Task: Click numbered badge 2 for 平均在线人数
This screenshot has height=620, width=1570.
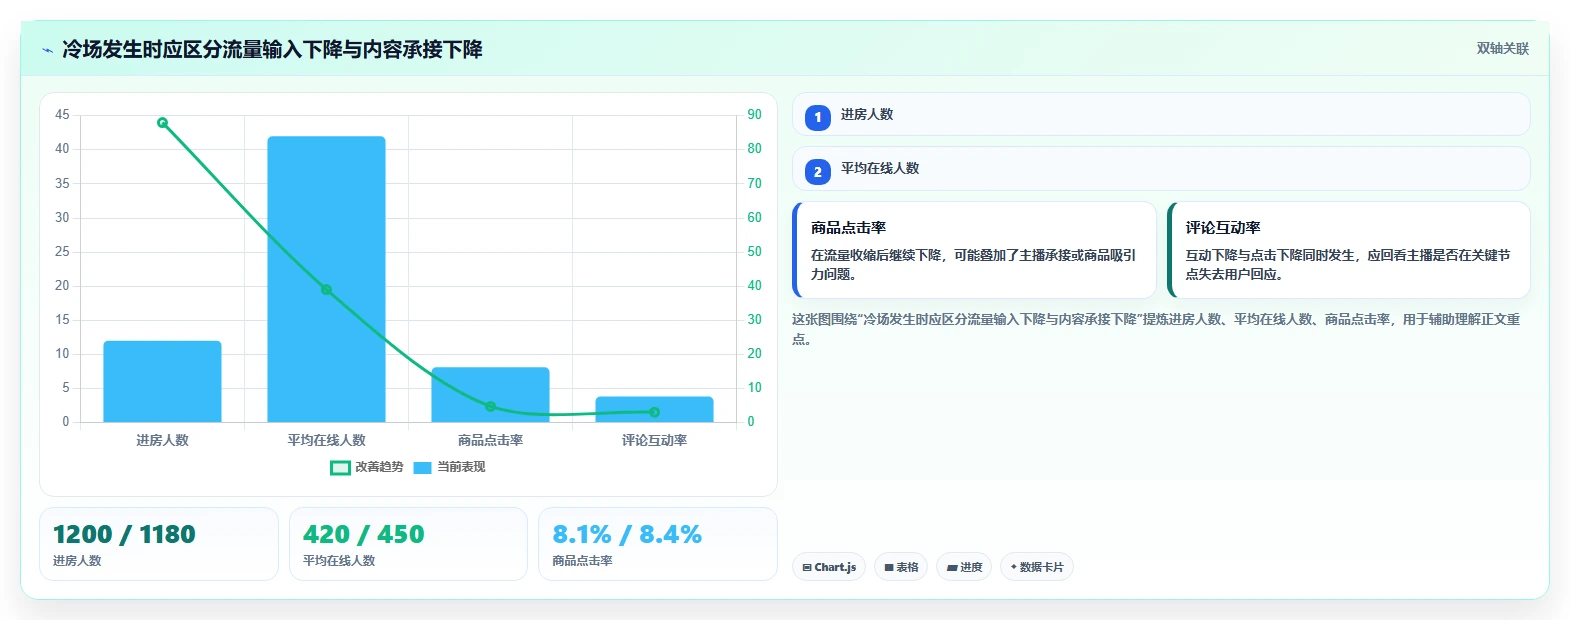Action: [x=817, y=171]
